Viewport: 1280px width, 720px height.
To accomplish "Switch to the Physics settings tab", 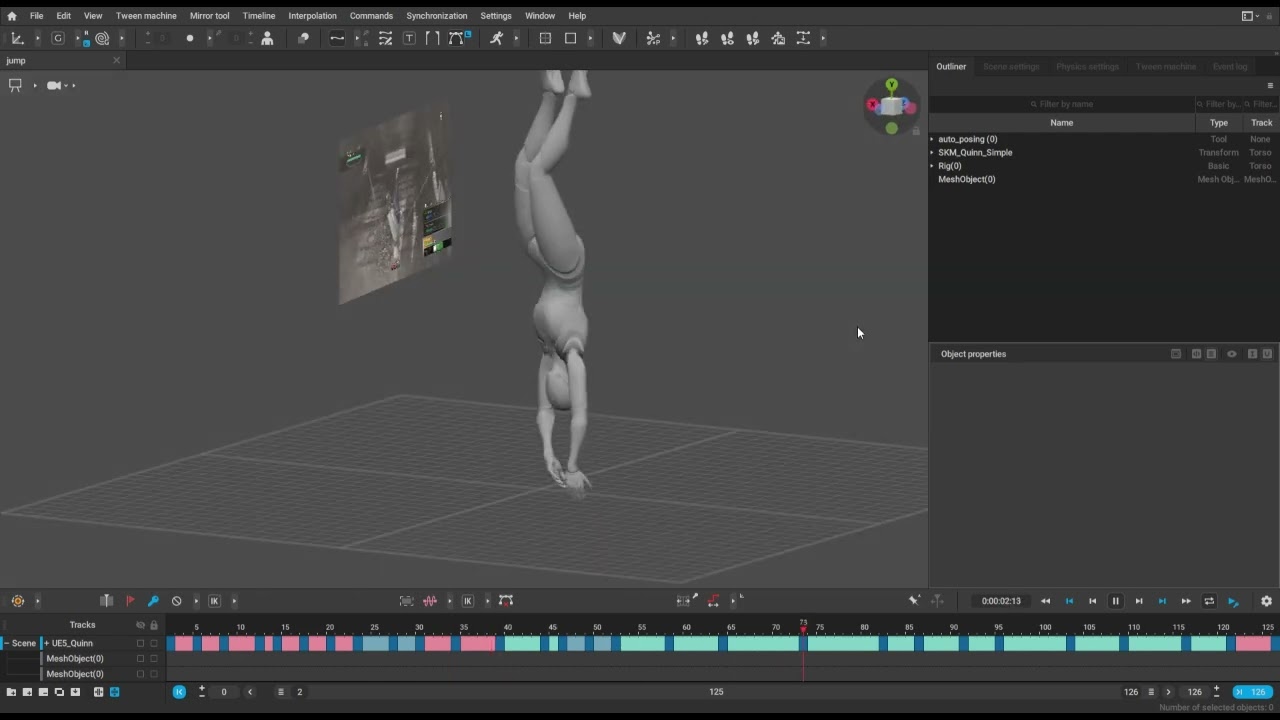I will [x=1087, y=67].
